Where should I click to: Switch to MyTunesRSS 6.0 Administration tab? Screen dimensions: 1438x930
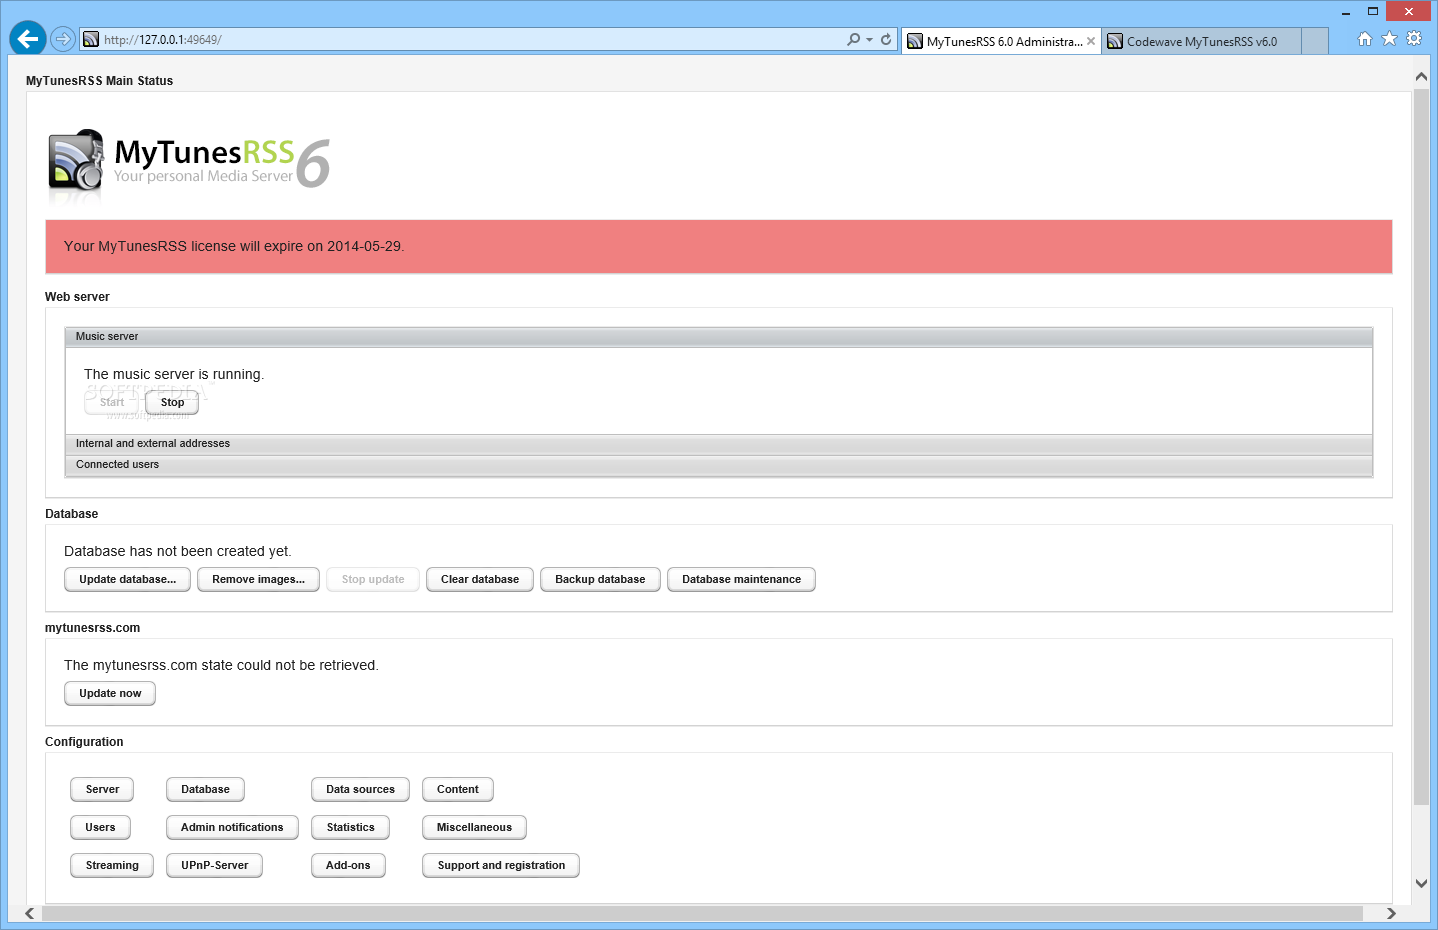(1001, 41)
